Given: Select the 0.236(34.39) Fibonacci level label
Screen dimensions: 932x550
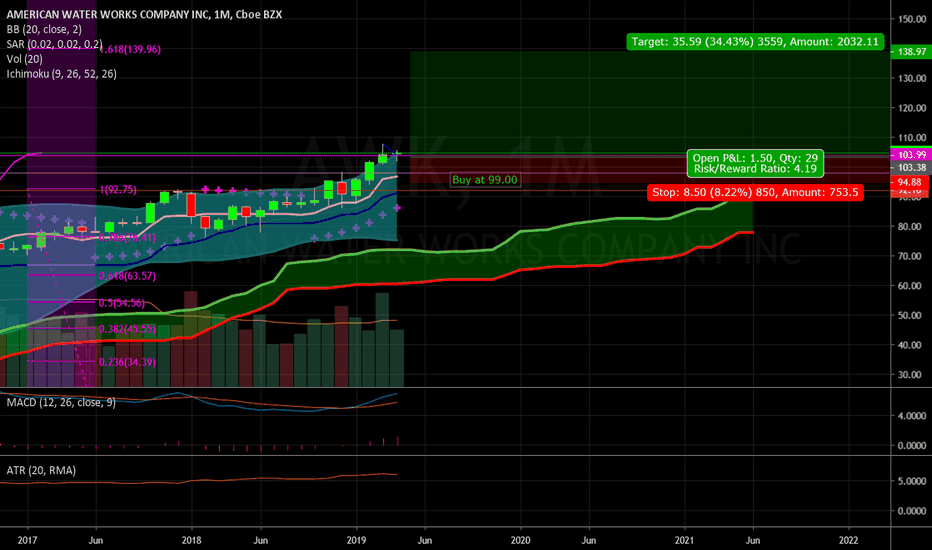Looking at the screenshot, I should click(127, 362).
